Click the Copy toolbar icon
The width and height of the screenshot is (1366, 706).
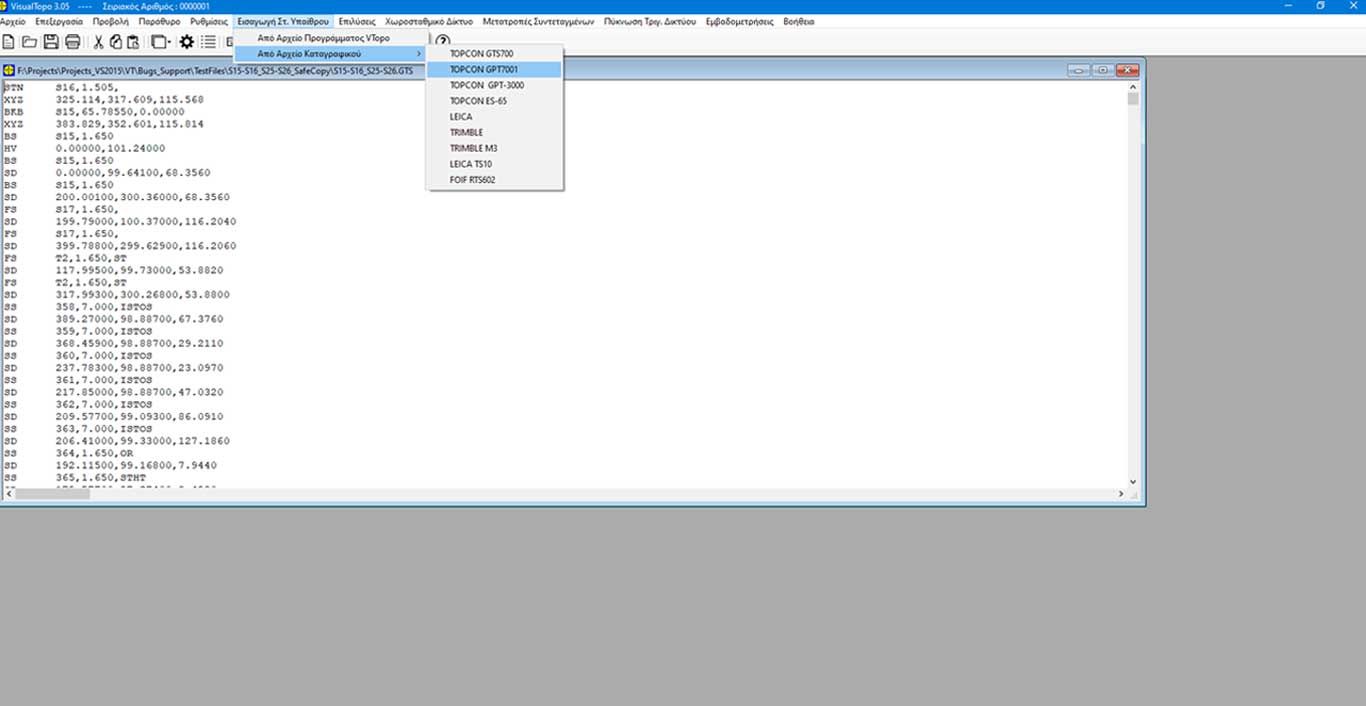point(115,42)
